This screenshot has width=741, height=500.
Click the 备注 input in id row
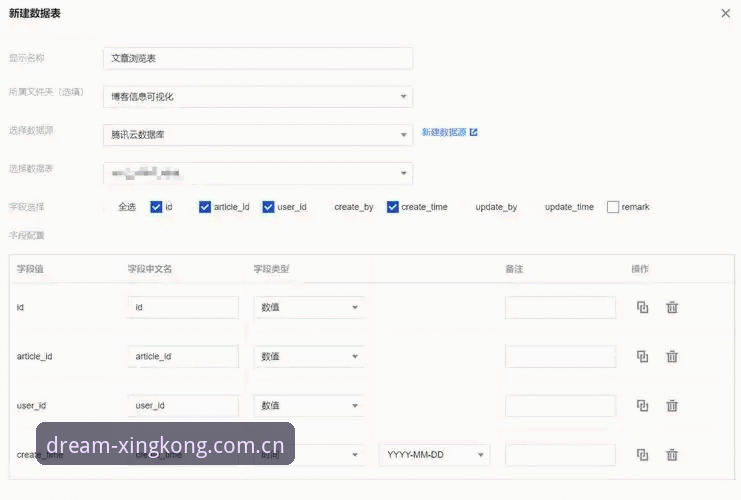[x=560, y=307]
